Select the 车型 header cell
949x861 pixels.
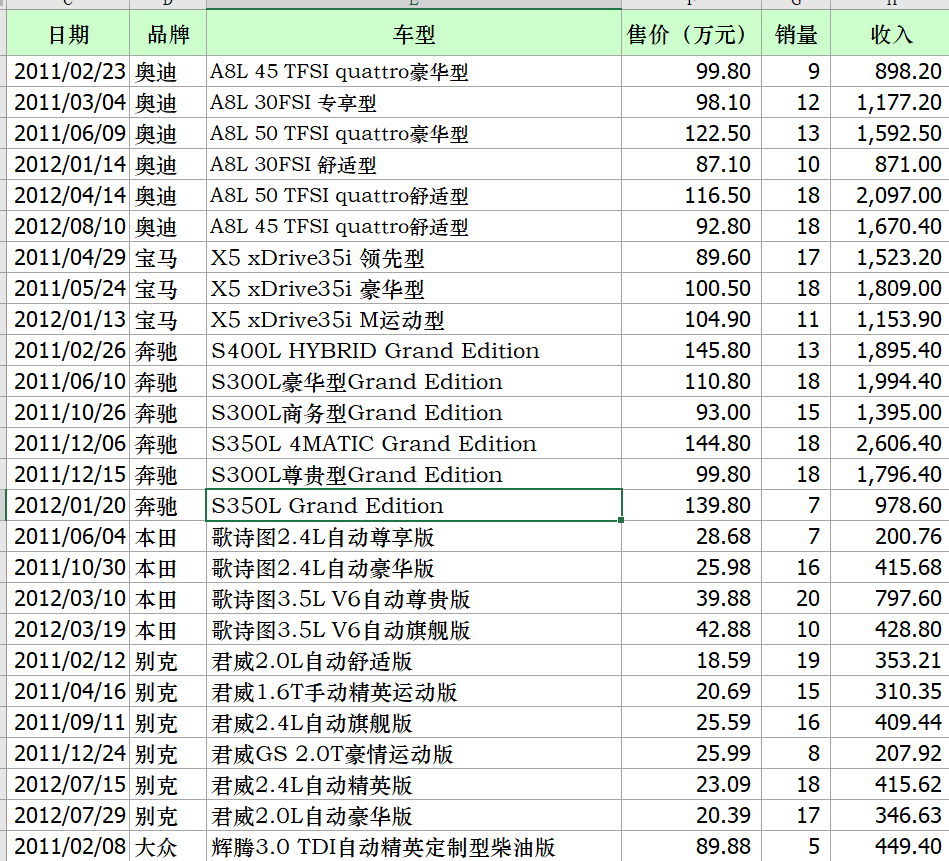point(413,33)
